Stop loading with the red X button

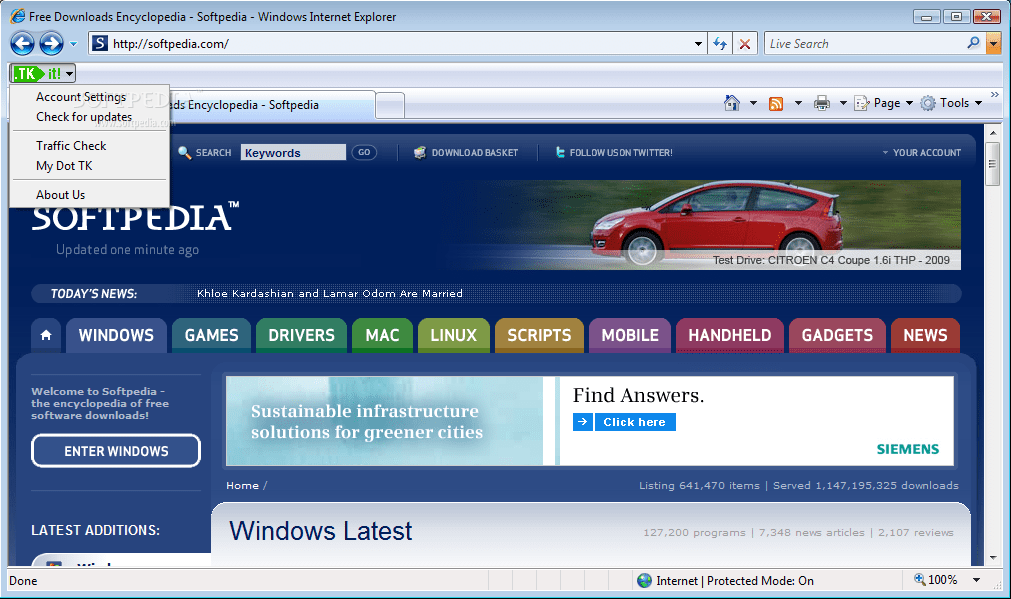click(745, 44)
